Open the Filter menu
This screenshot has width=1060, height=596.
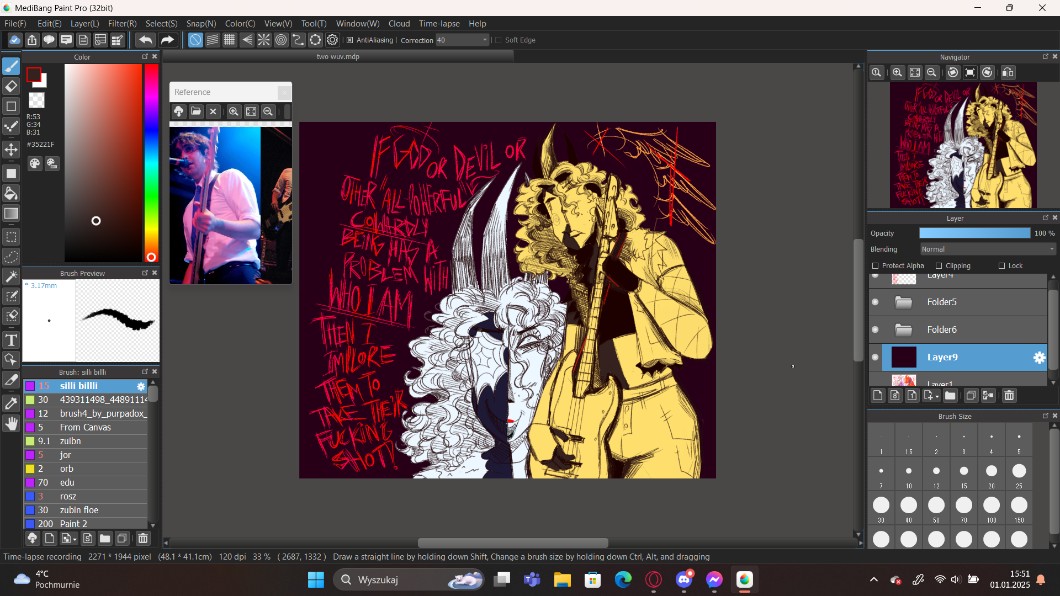pos(122,23)
